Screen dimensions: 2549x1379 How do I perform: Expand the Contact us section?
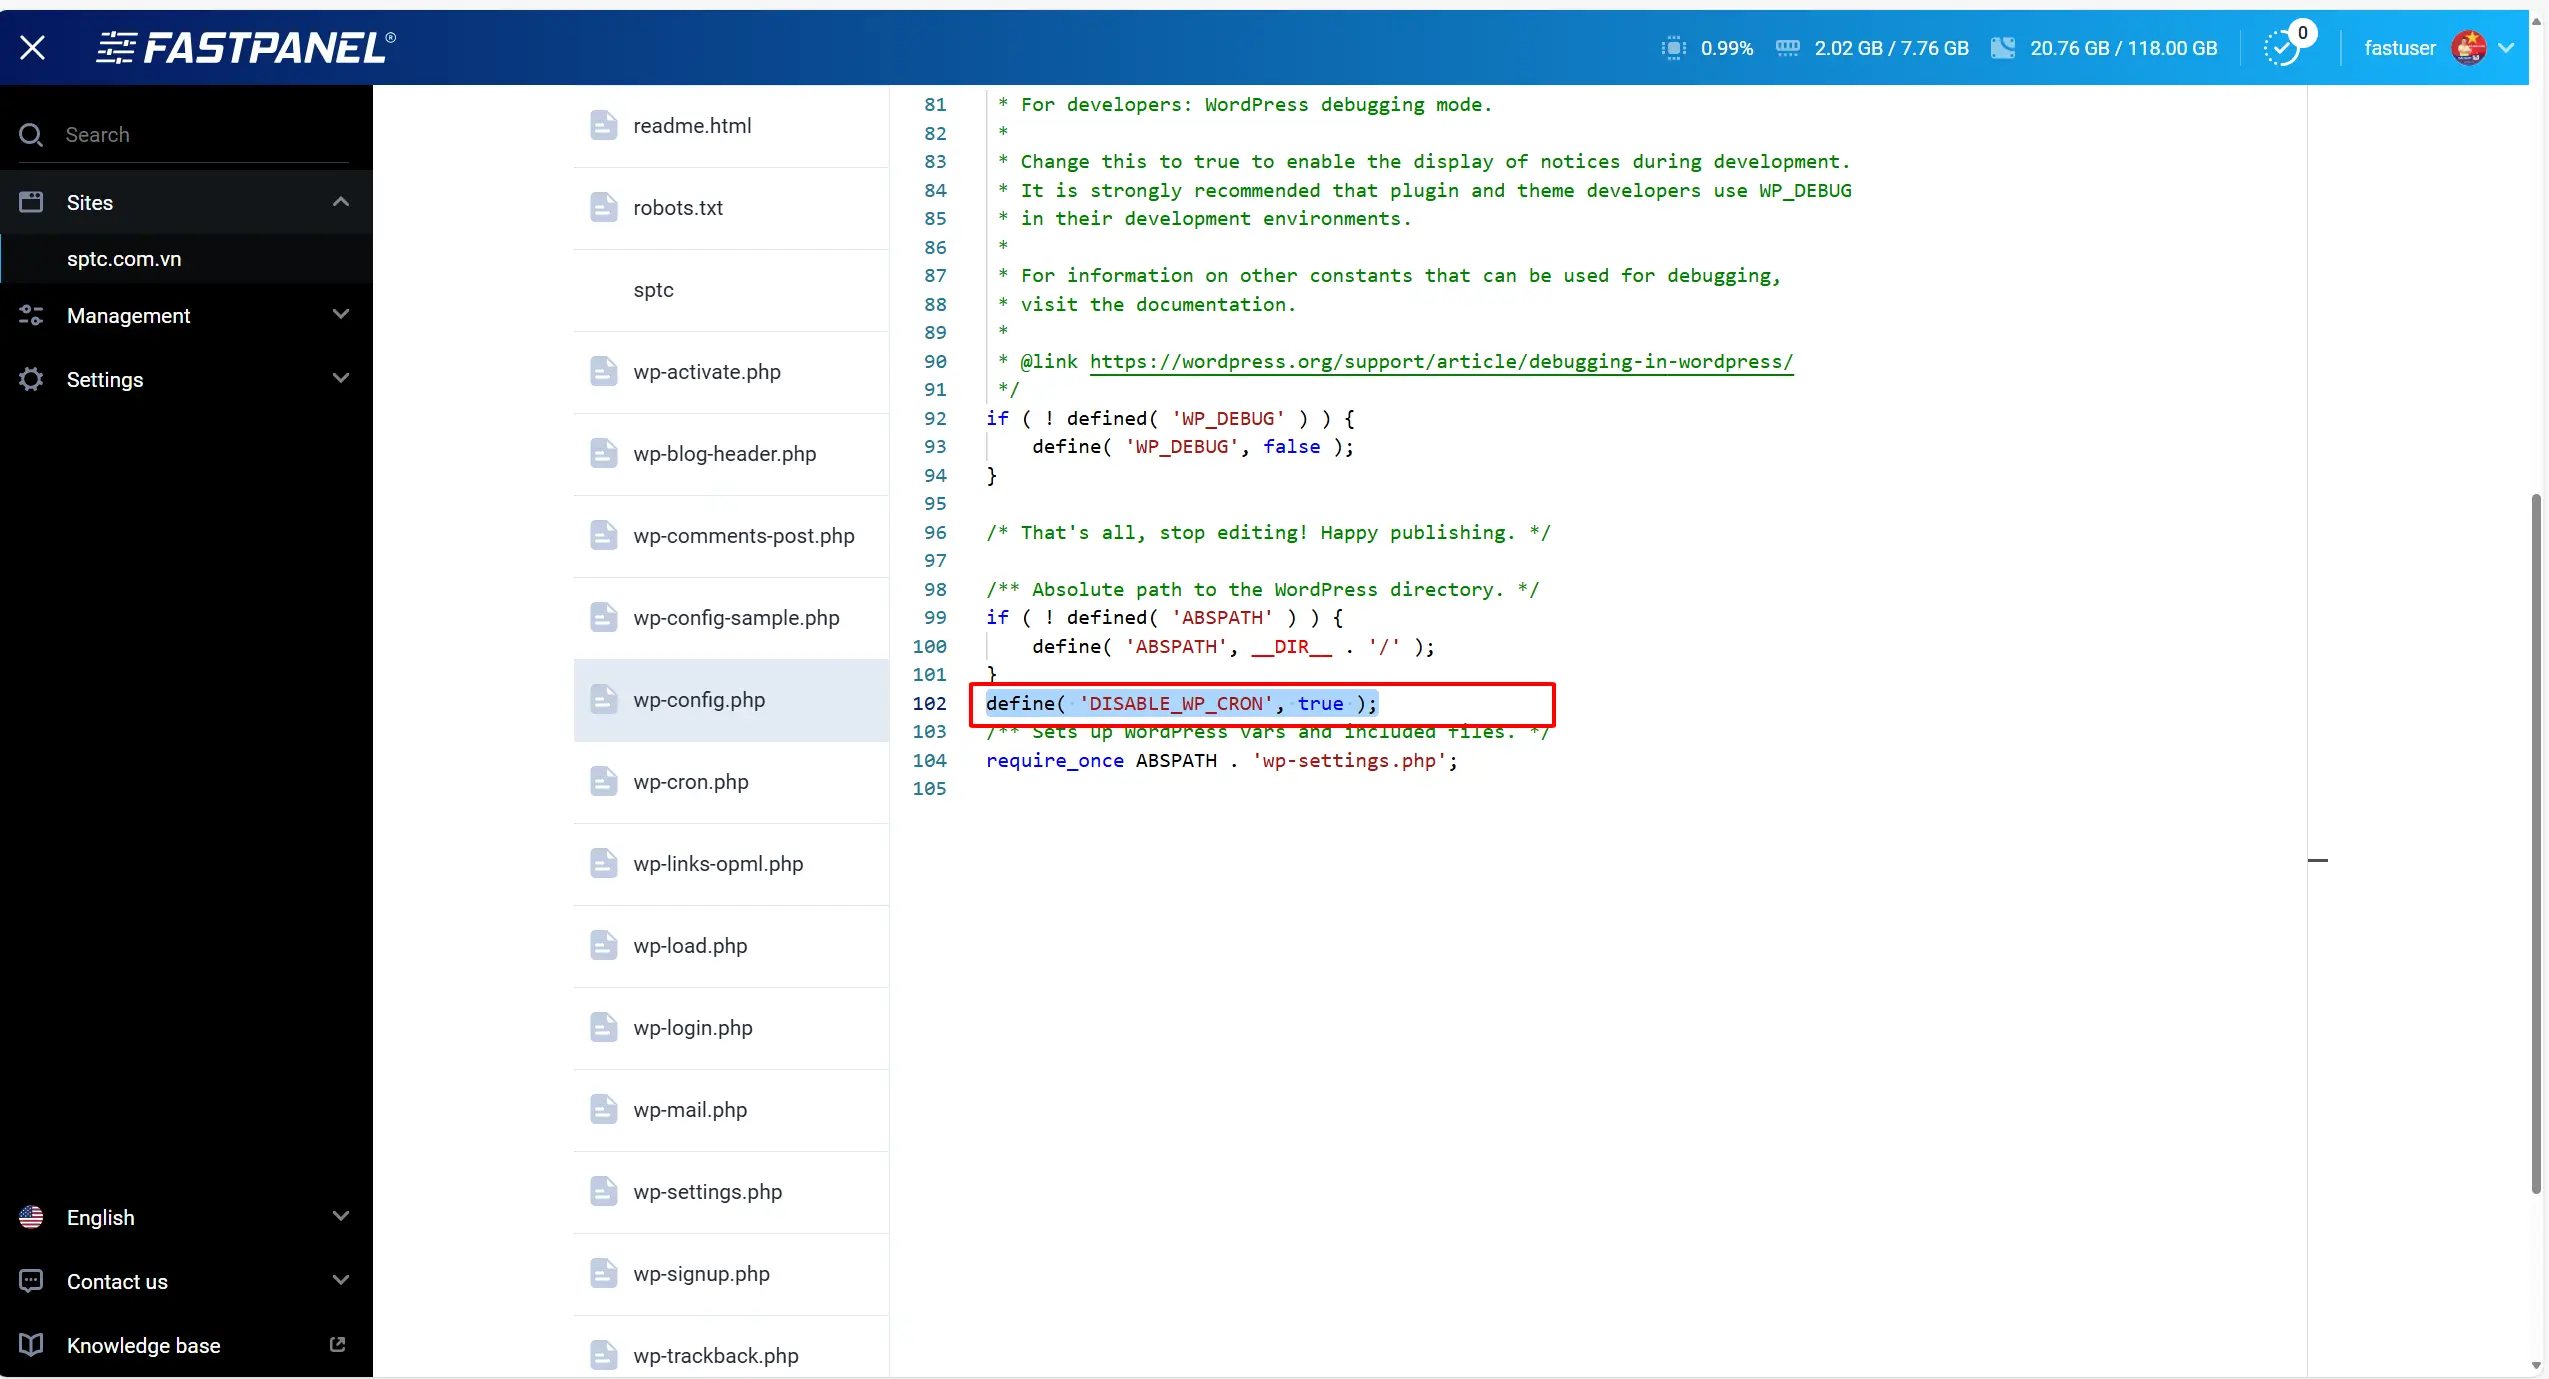coord(340,1281)
